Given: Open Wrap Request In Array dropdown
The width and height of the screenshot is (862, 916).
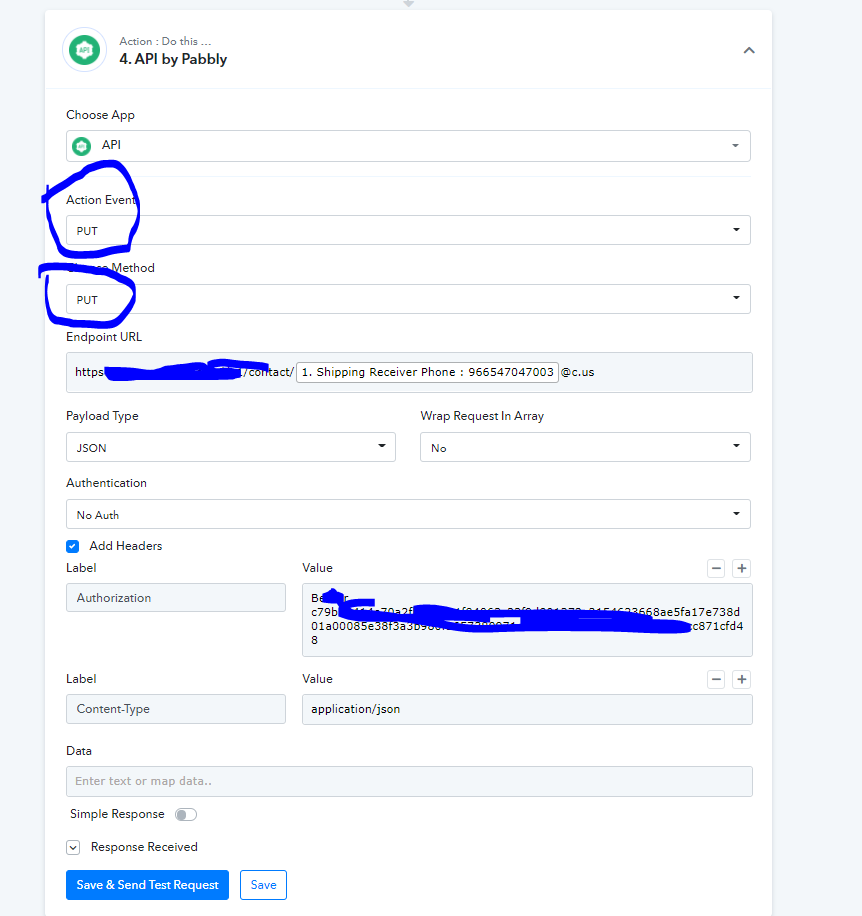Looking at the screenshot, I should (x=585, y=447).
